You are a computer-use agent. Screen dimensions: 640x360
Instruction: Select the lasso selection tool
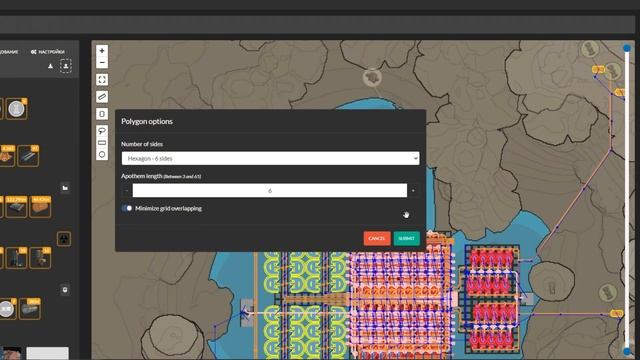click(x=102, y=131)
